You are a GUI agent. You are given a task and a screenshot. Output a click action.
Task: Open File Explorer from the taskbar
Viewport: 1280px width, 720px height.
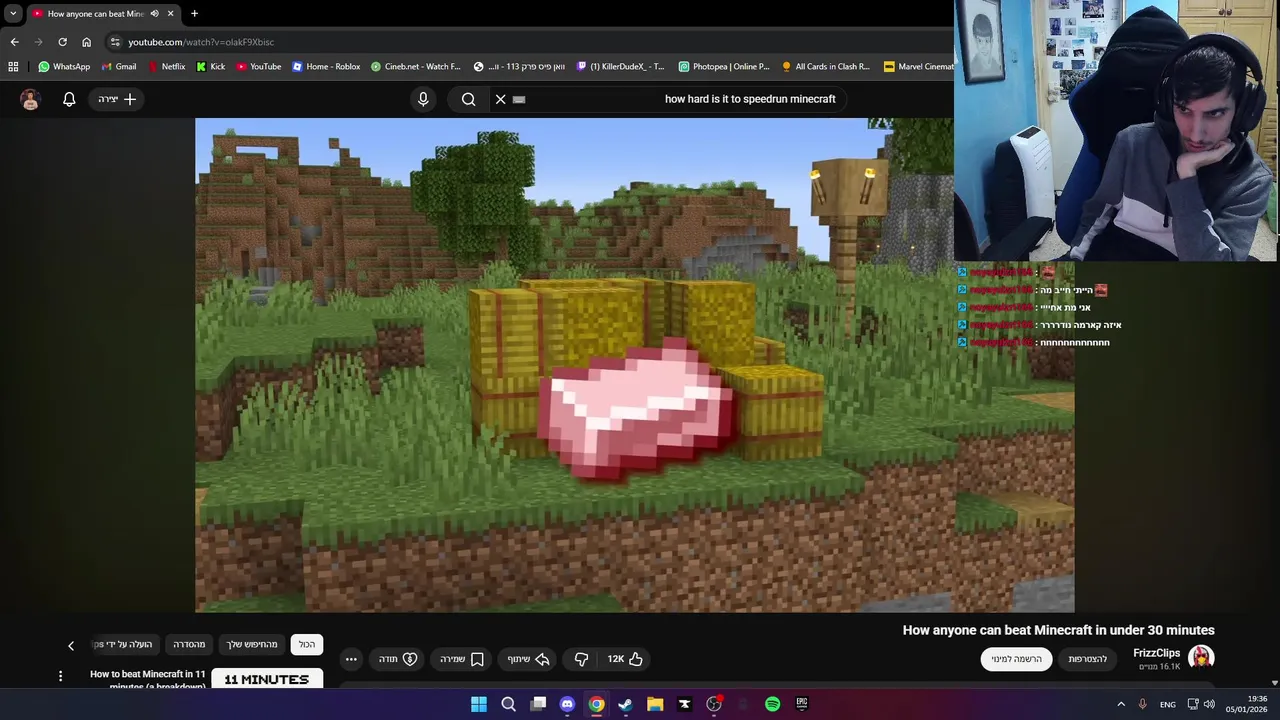click(x=655, y=704)
